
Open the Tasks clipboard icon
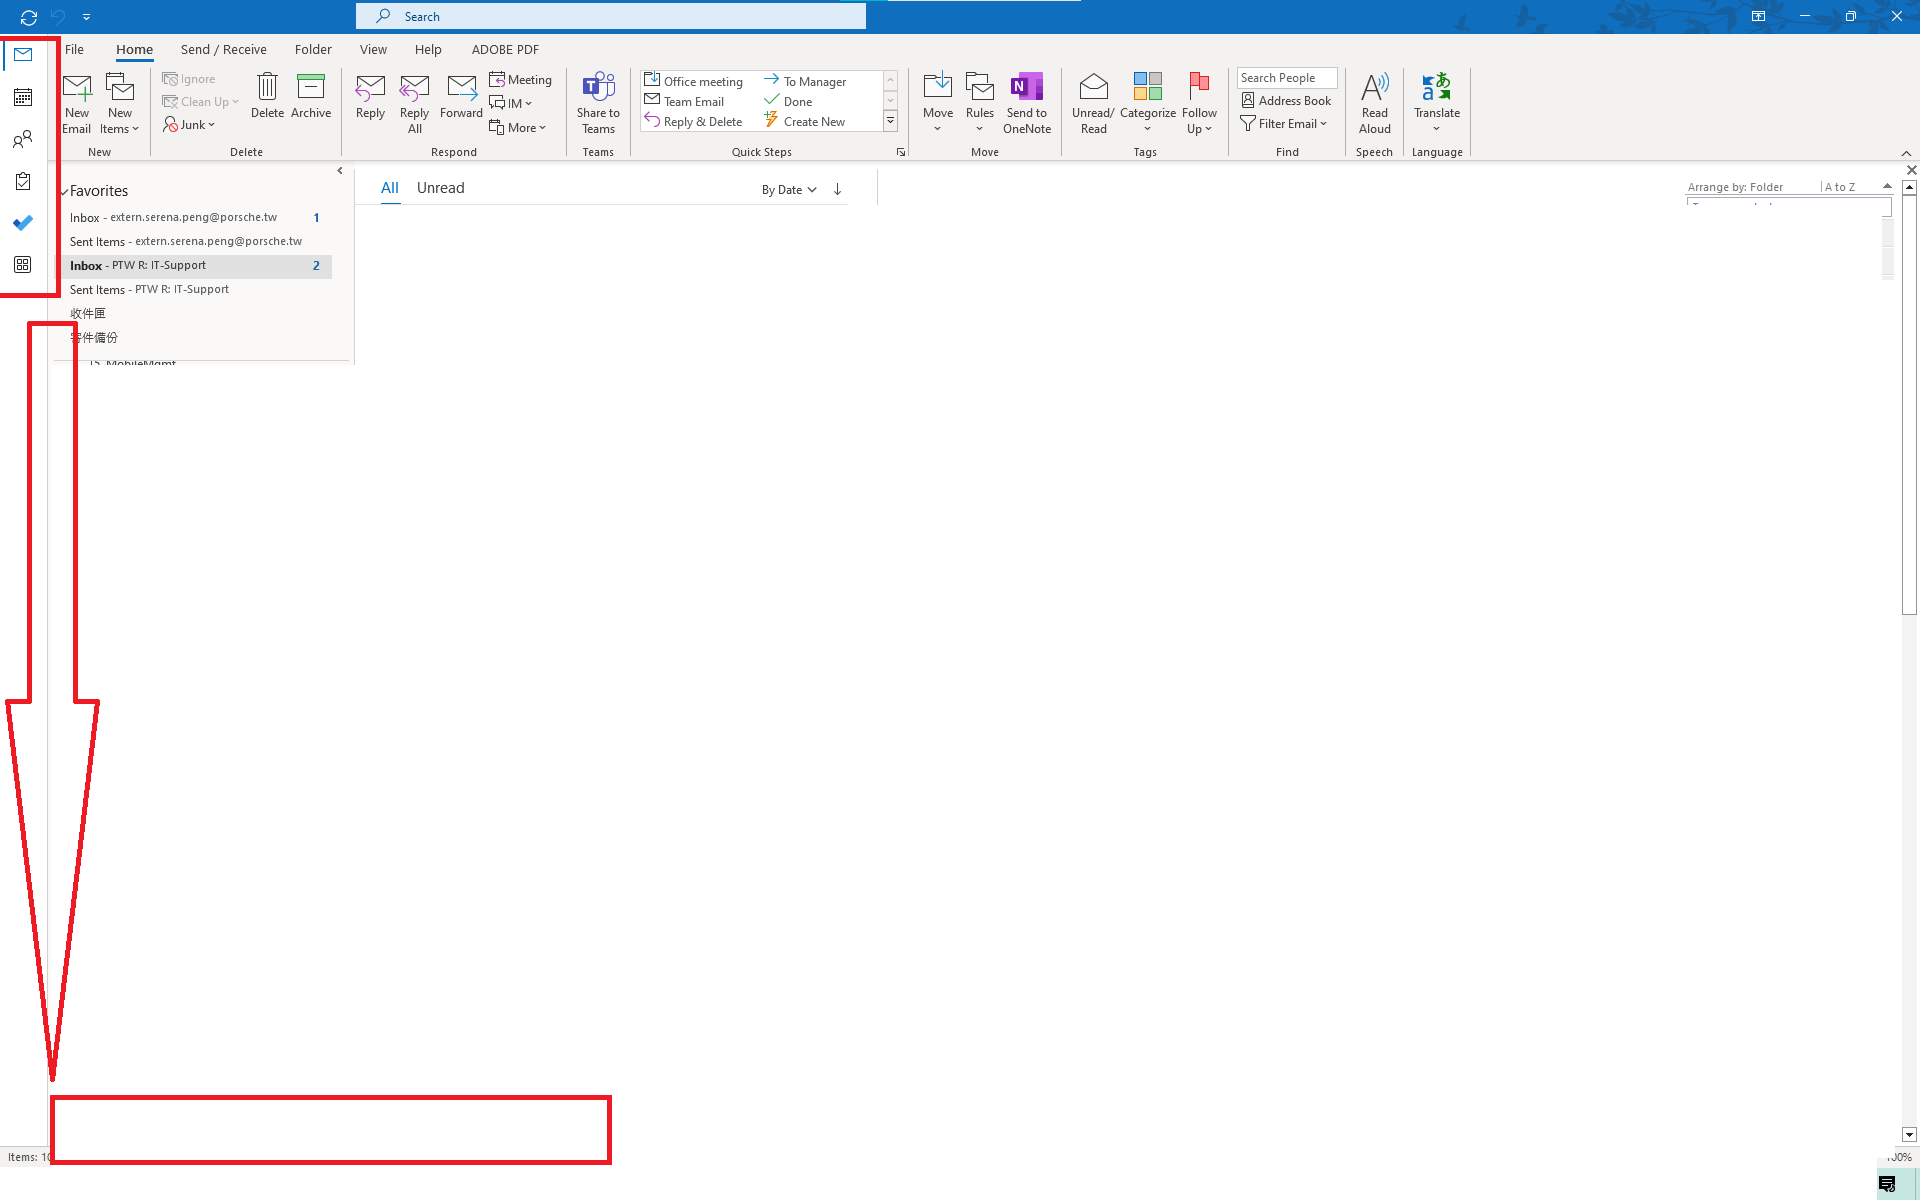[22, 182]
